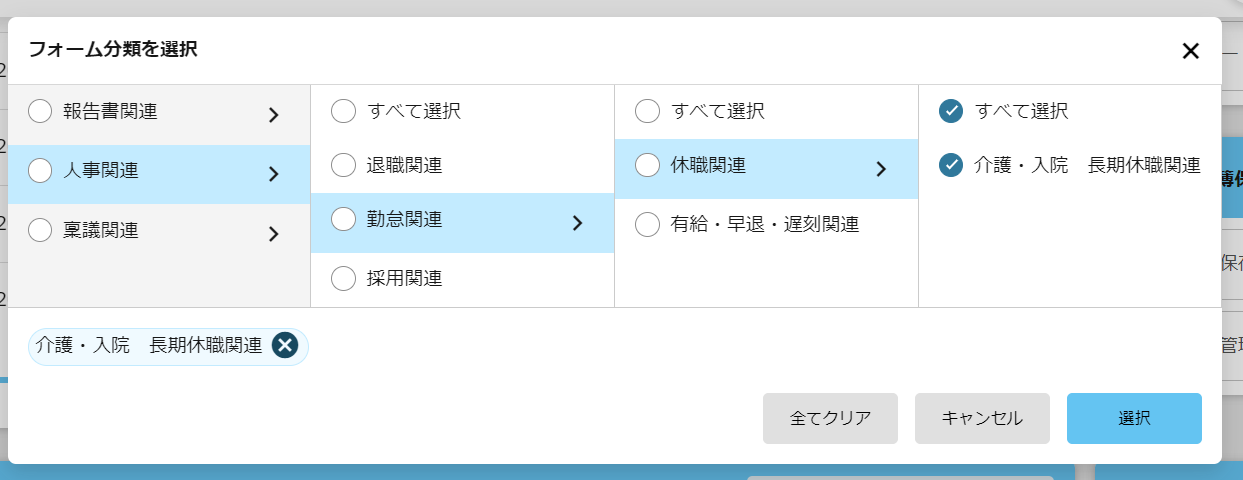1243x480 pixels.
Task: Close the フォーム分類を選択 dialog with X icon
Action: tap(1190, 51)
